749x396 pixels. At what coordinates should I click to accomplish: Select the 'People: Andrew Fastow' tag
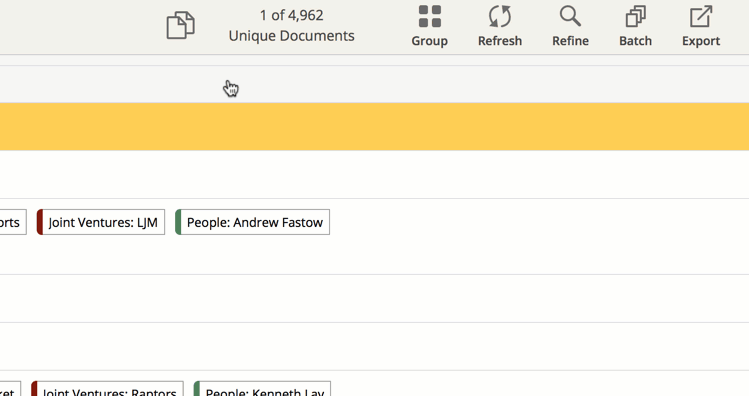[252, 222]
